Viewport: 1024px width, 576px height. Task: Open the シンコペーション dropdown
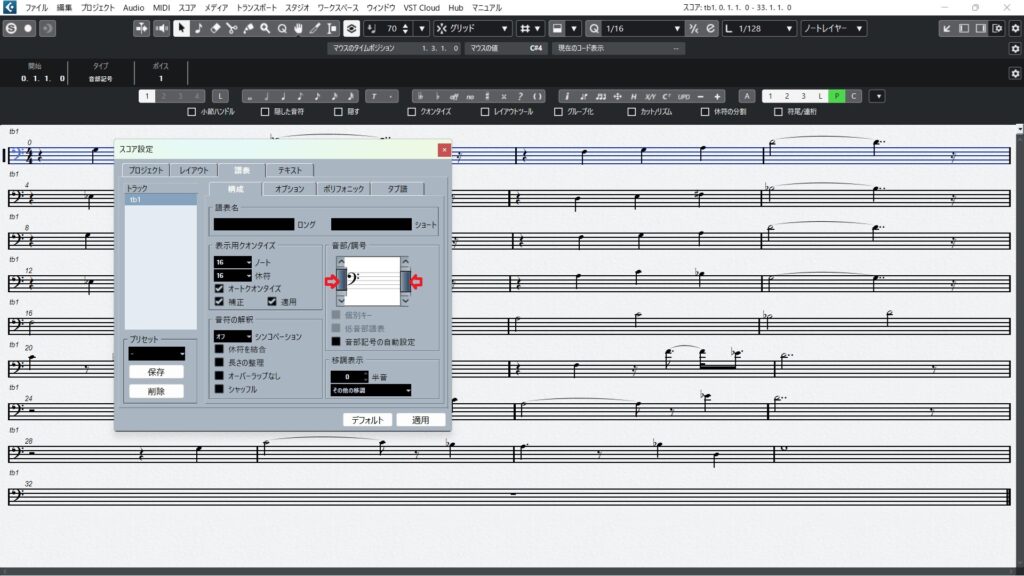pos(233,336)
